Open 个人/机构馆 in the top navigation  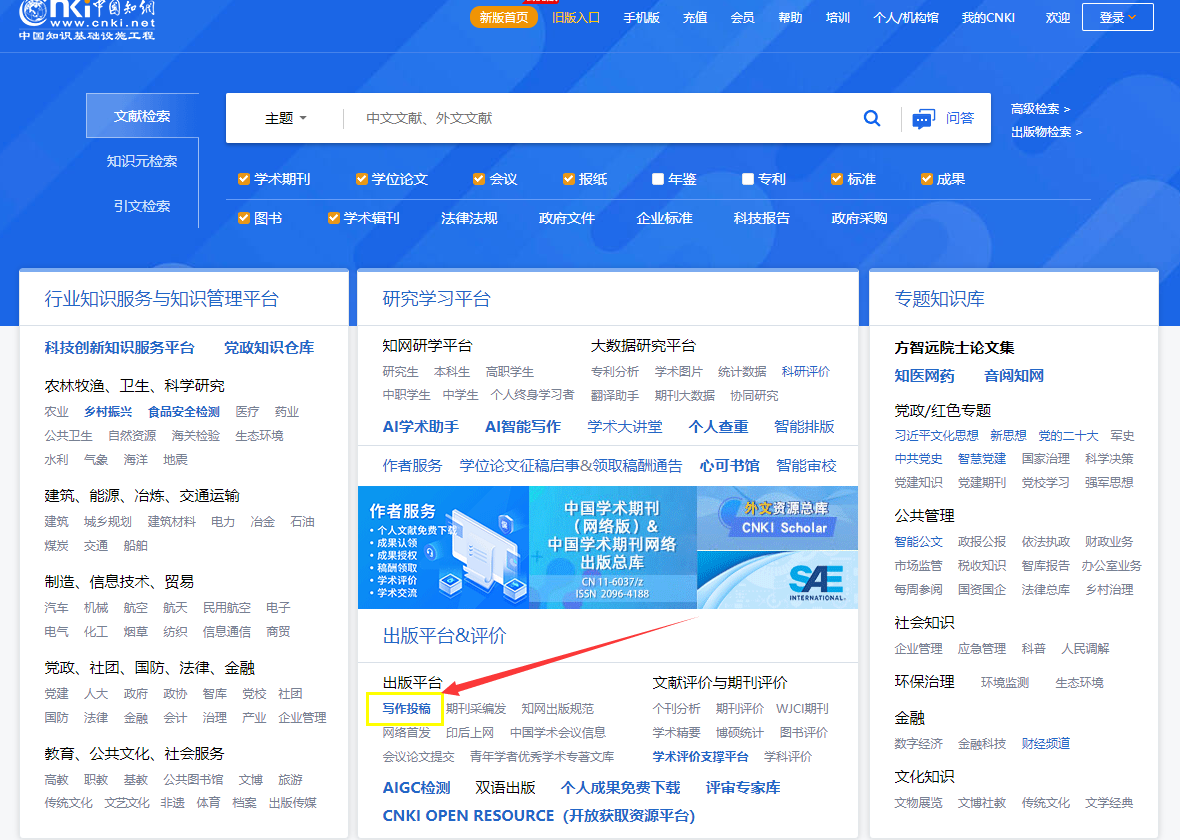point(906,17)
